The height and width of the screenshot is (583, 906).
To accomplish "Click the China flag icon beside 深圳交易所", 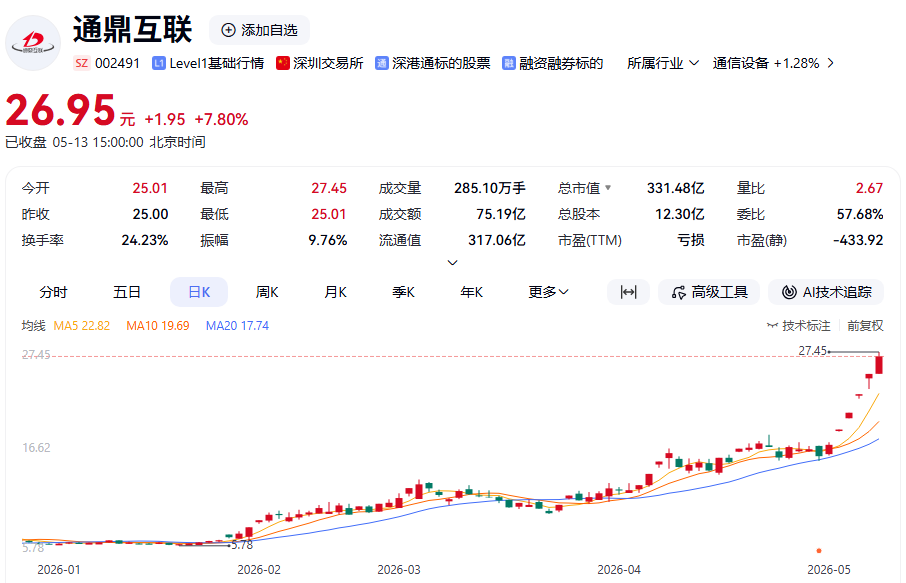I will (x=283, y=63).
